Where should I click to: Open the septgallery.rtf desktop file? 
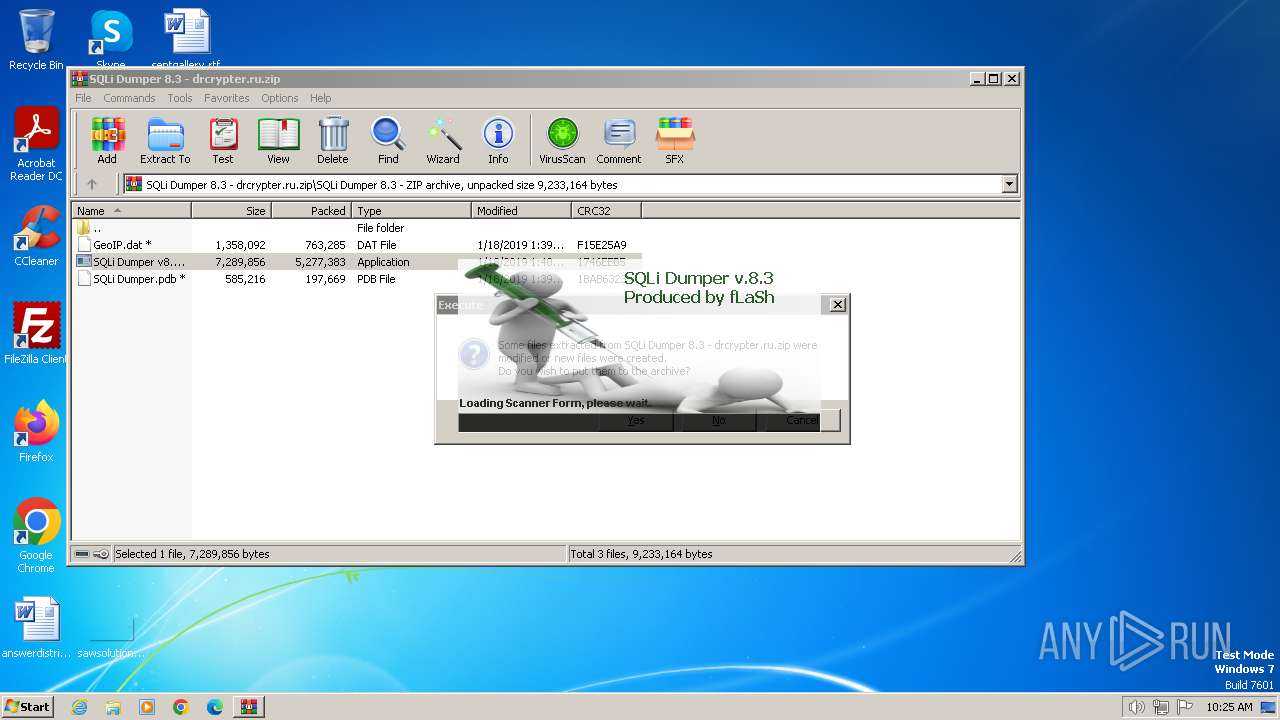coord(186,38)
